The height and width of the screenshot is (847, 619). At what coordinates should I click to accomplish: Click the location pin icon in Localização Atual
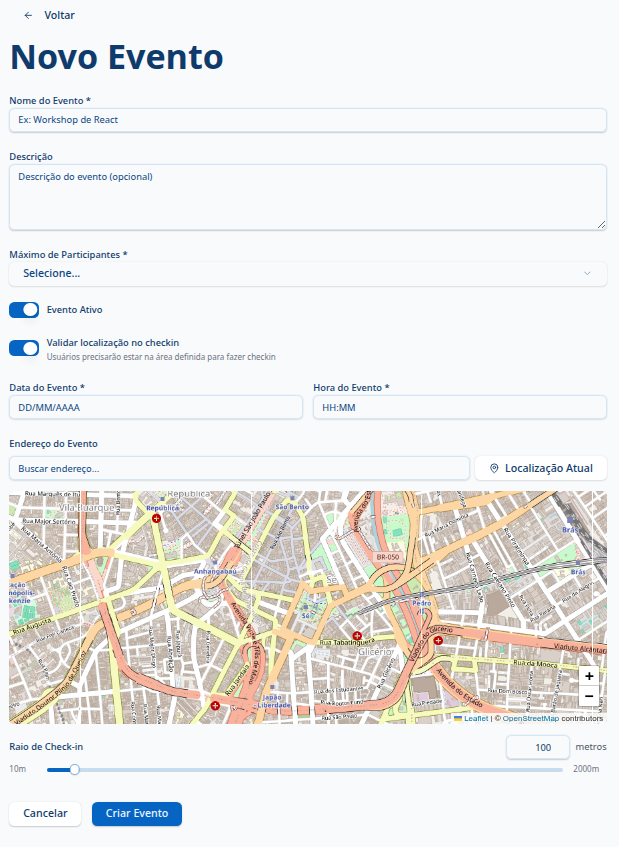click(x=494, y=468)
